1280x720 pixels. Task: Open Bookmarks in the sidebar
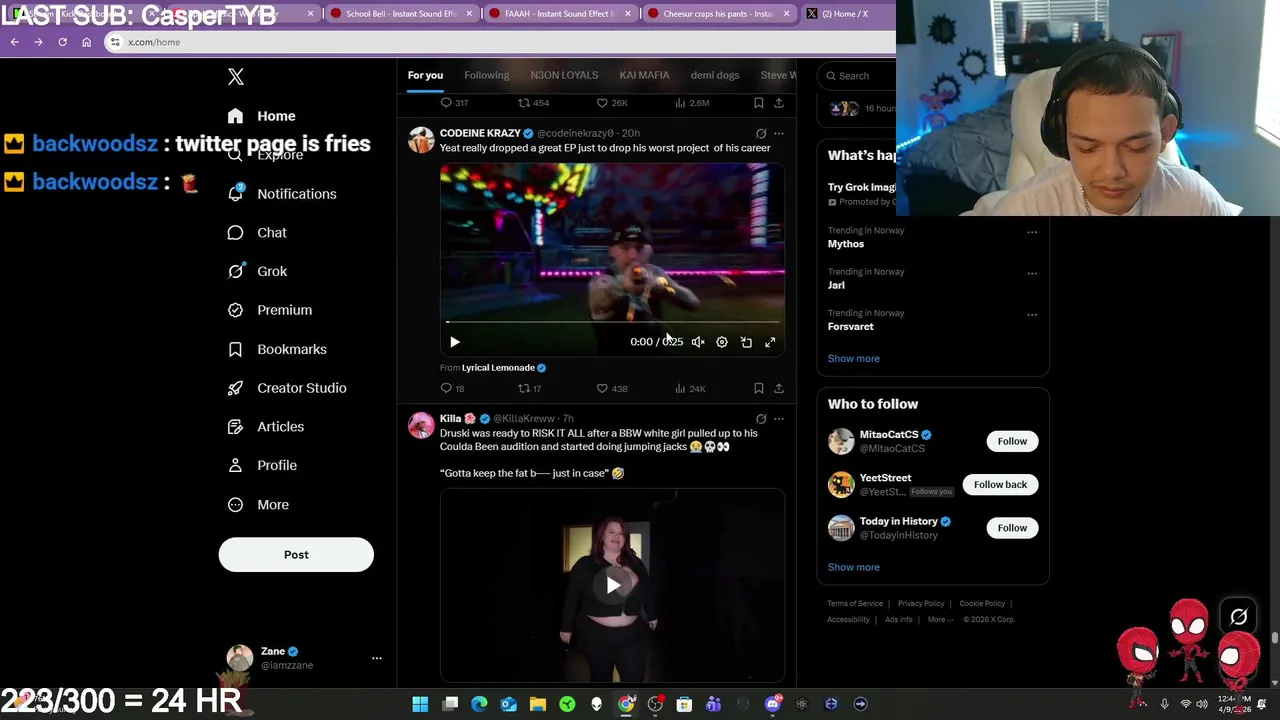[x=277, y=349]
